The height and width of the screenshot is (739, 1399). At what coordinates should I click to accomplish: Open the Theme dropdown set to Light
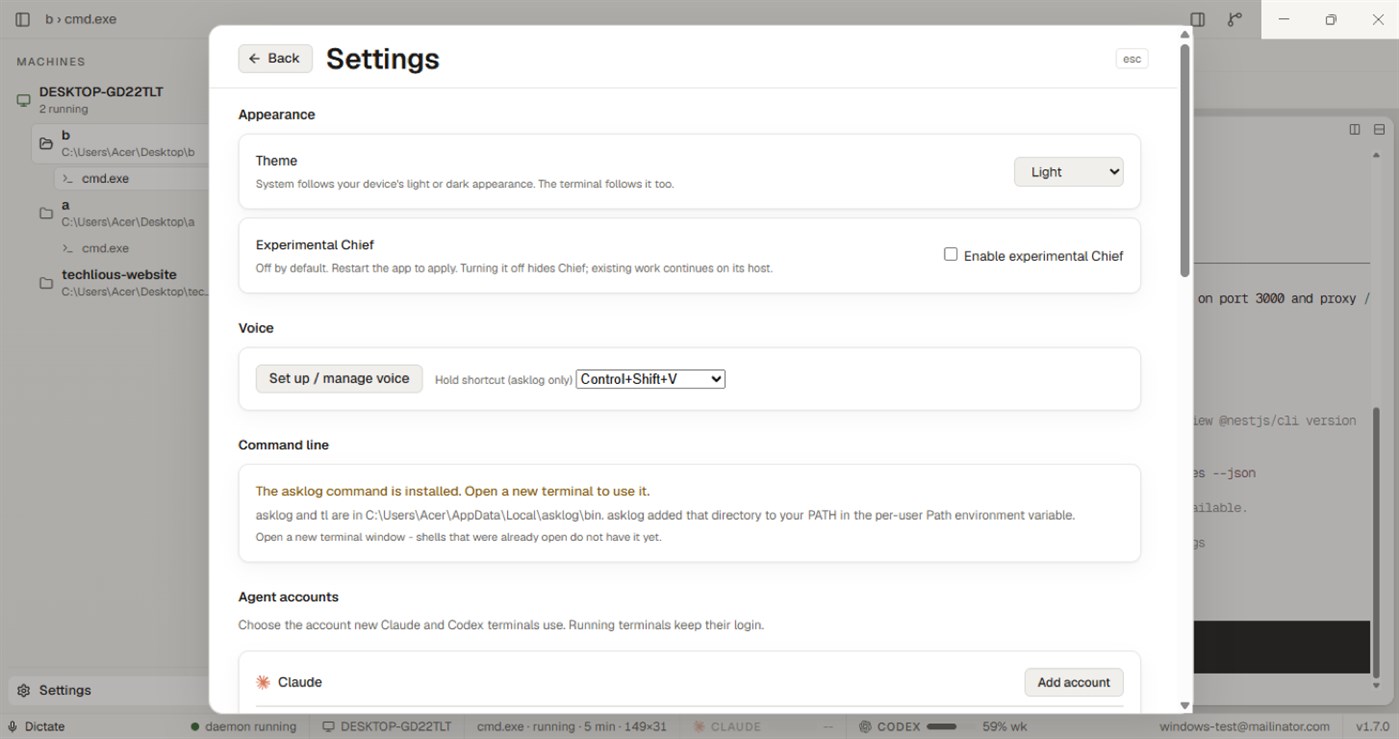1069,172
